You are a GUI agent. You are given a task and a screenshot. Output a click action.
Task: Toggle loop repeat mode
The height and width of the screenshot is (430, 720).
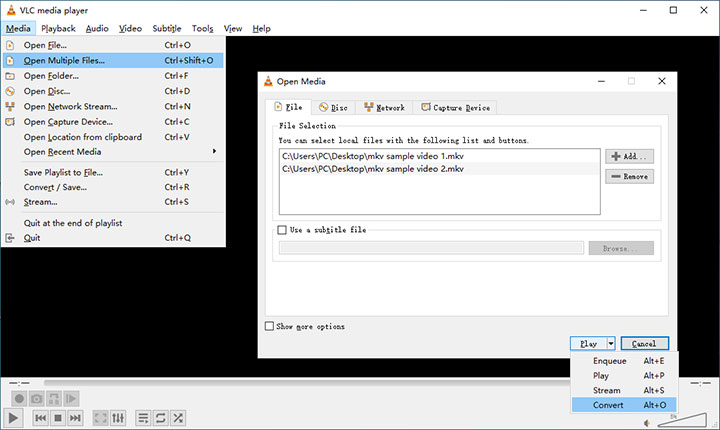[x=160, y=418]
